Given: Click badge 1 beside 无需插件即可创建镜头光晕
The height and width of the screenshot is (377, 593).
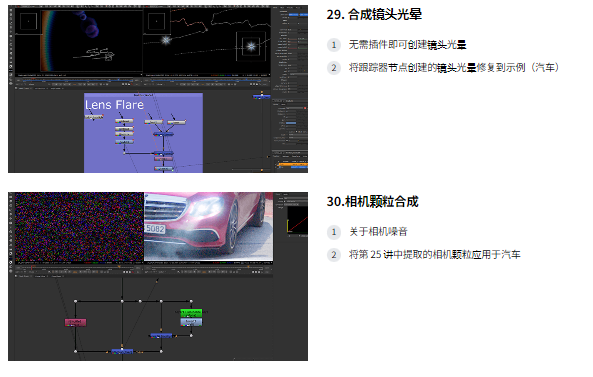Looking at the screenshot, I should click(x=334, y=45).
